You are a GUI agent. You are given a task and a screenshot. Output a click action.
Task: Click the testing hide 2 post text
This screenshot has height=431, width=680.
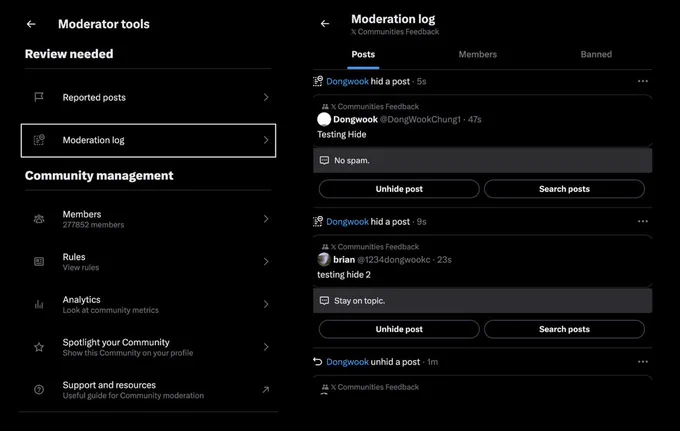pyautogui.click(x=344, y=274)
